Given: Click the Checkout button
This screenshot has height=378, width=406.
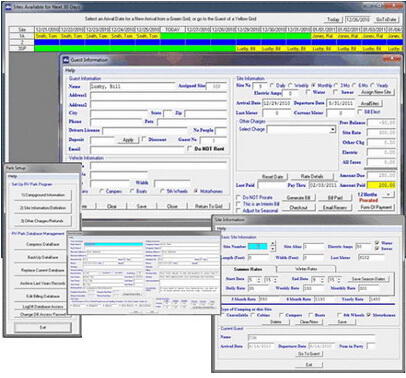Looking at the screenshot, I should coord(299,208).
